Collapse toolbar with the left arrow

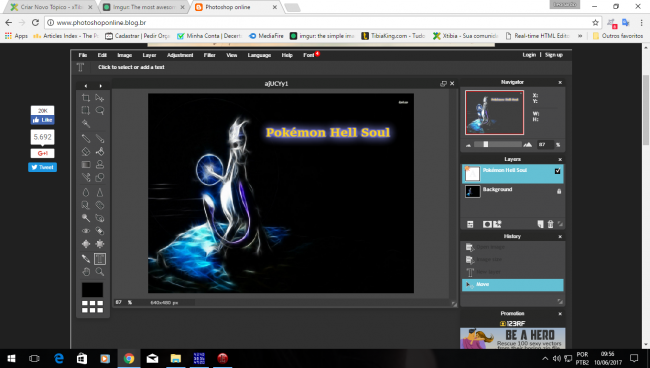pyautogui.click(x=86, y=86)
